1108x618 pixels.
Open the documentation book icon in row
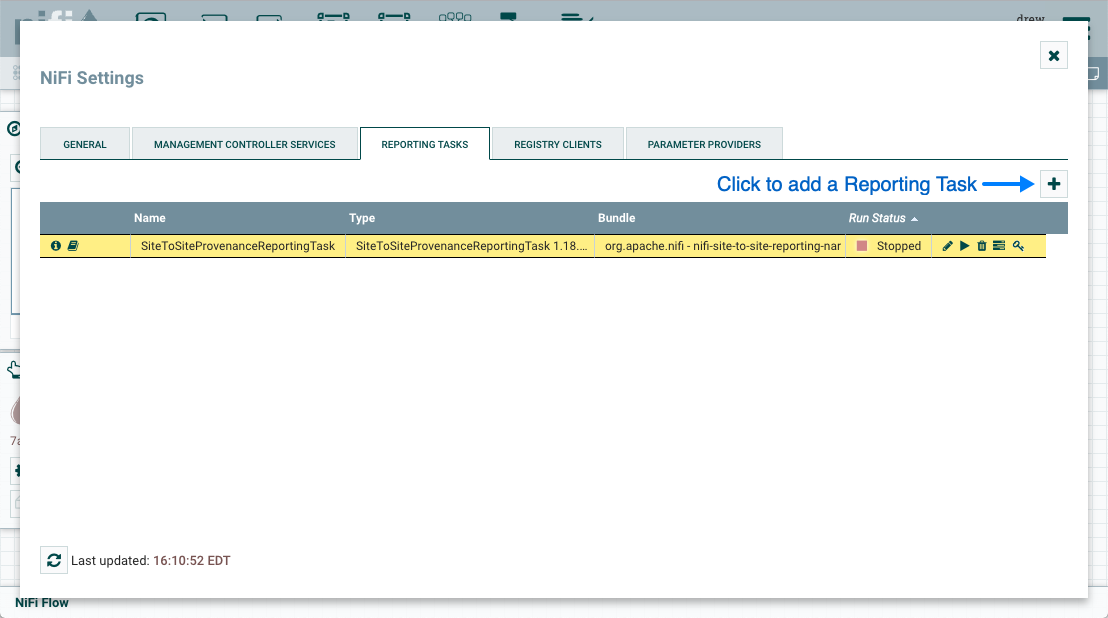73,246
